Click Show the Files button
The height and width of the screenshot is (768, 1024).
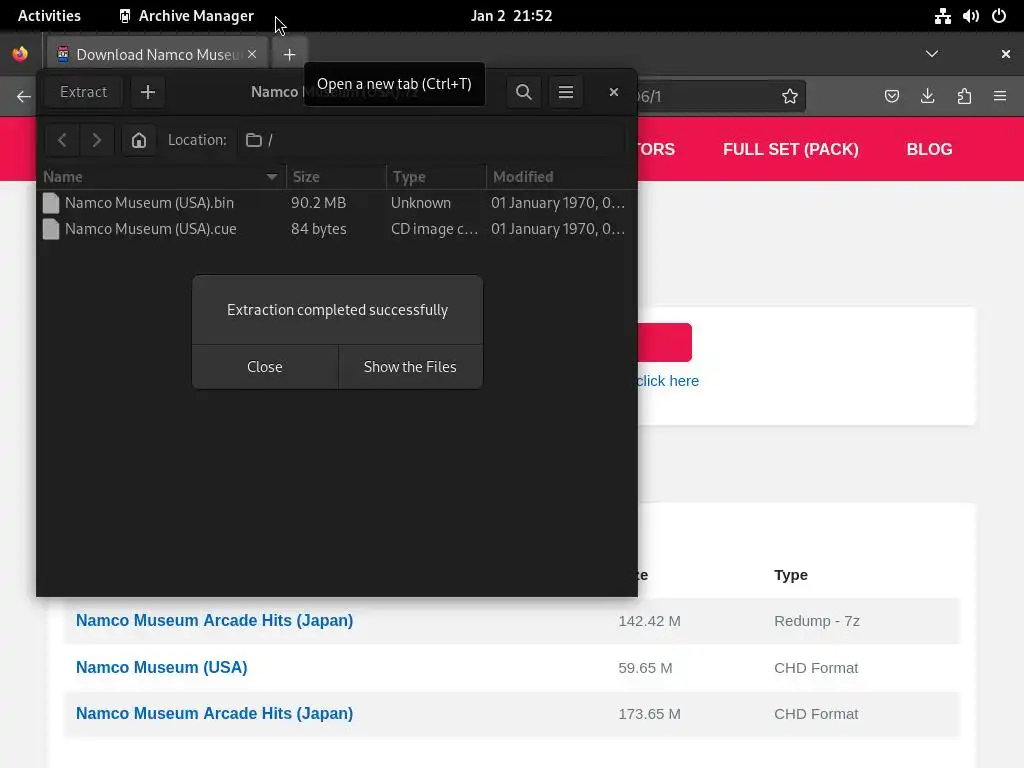pos(410,366)
